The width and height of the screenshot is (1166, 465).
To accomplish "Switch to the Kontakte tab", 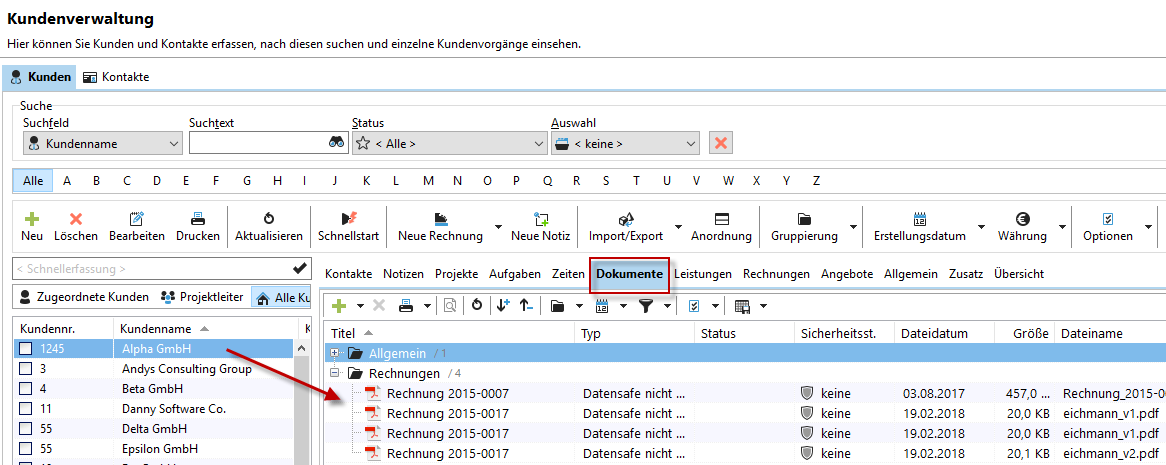I will [x=116, y=77].
